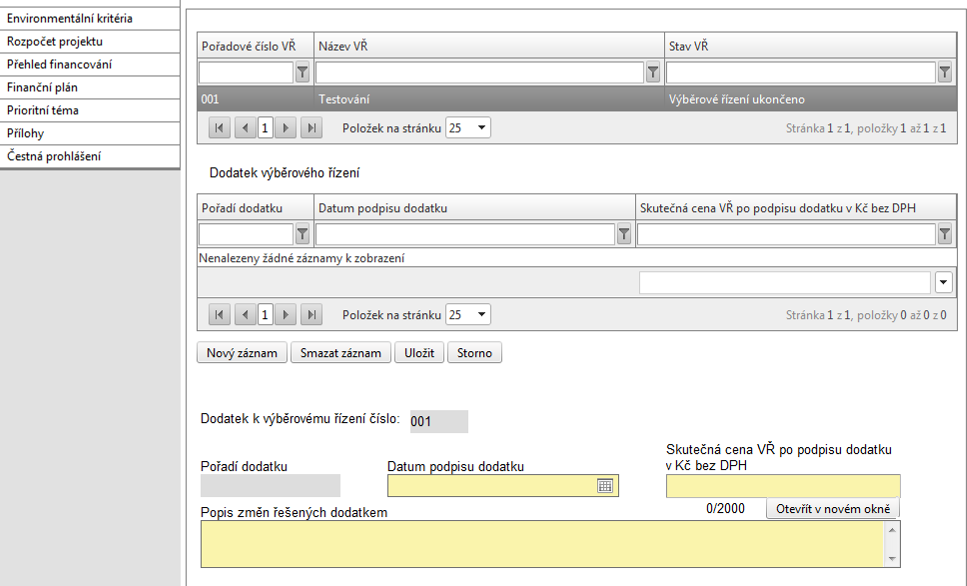
Task: Open Rozpočet projektu menu item
Action: 90,41
